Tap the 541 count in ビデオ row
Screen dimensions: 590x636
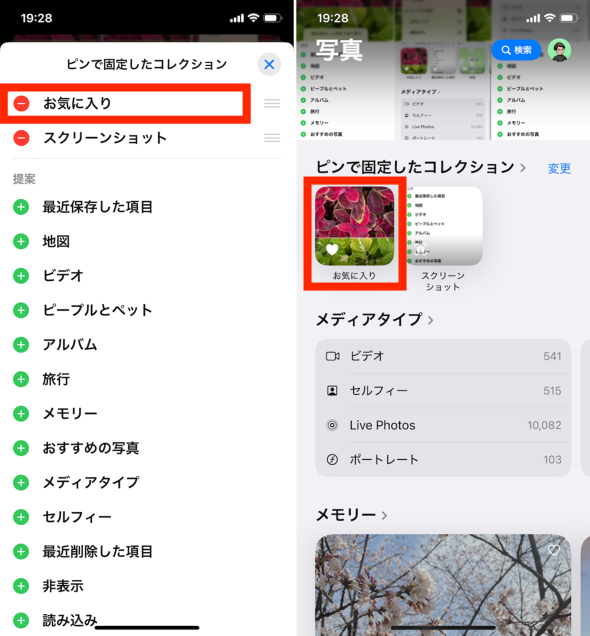coord(552,356)
